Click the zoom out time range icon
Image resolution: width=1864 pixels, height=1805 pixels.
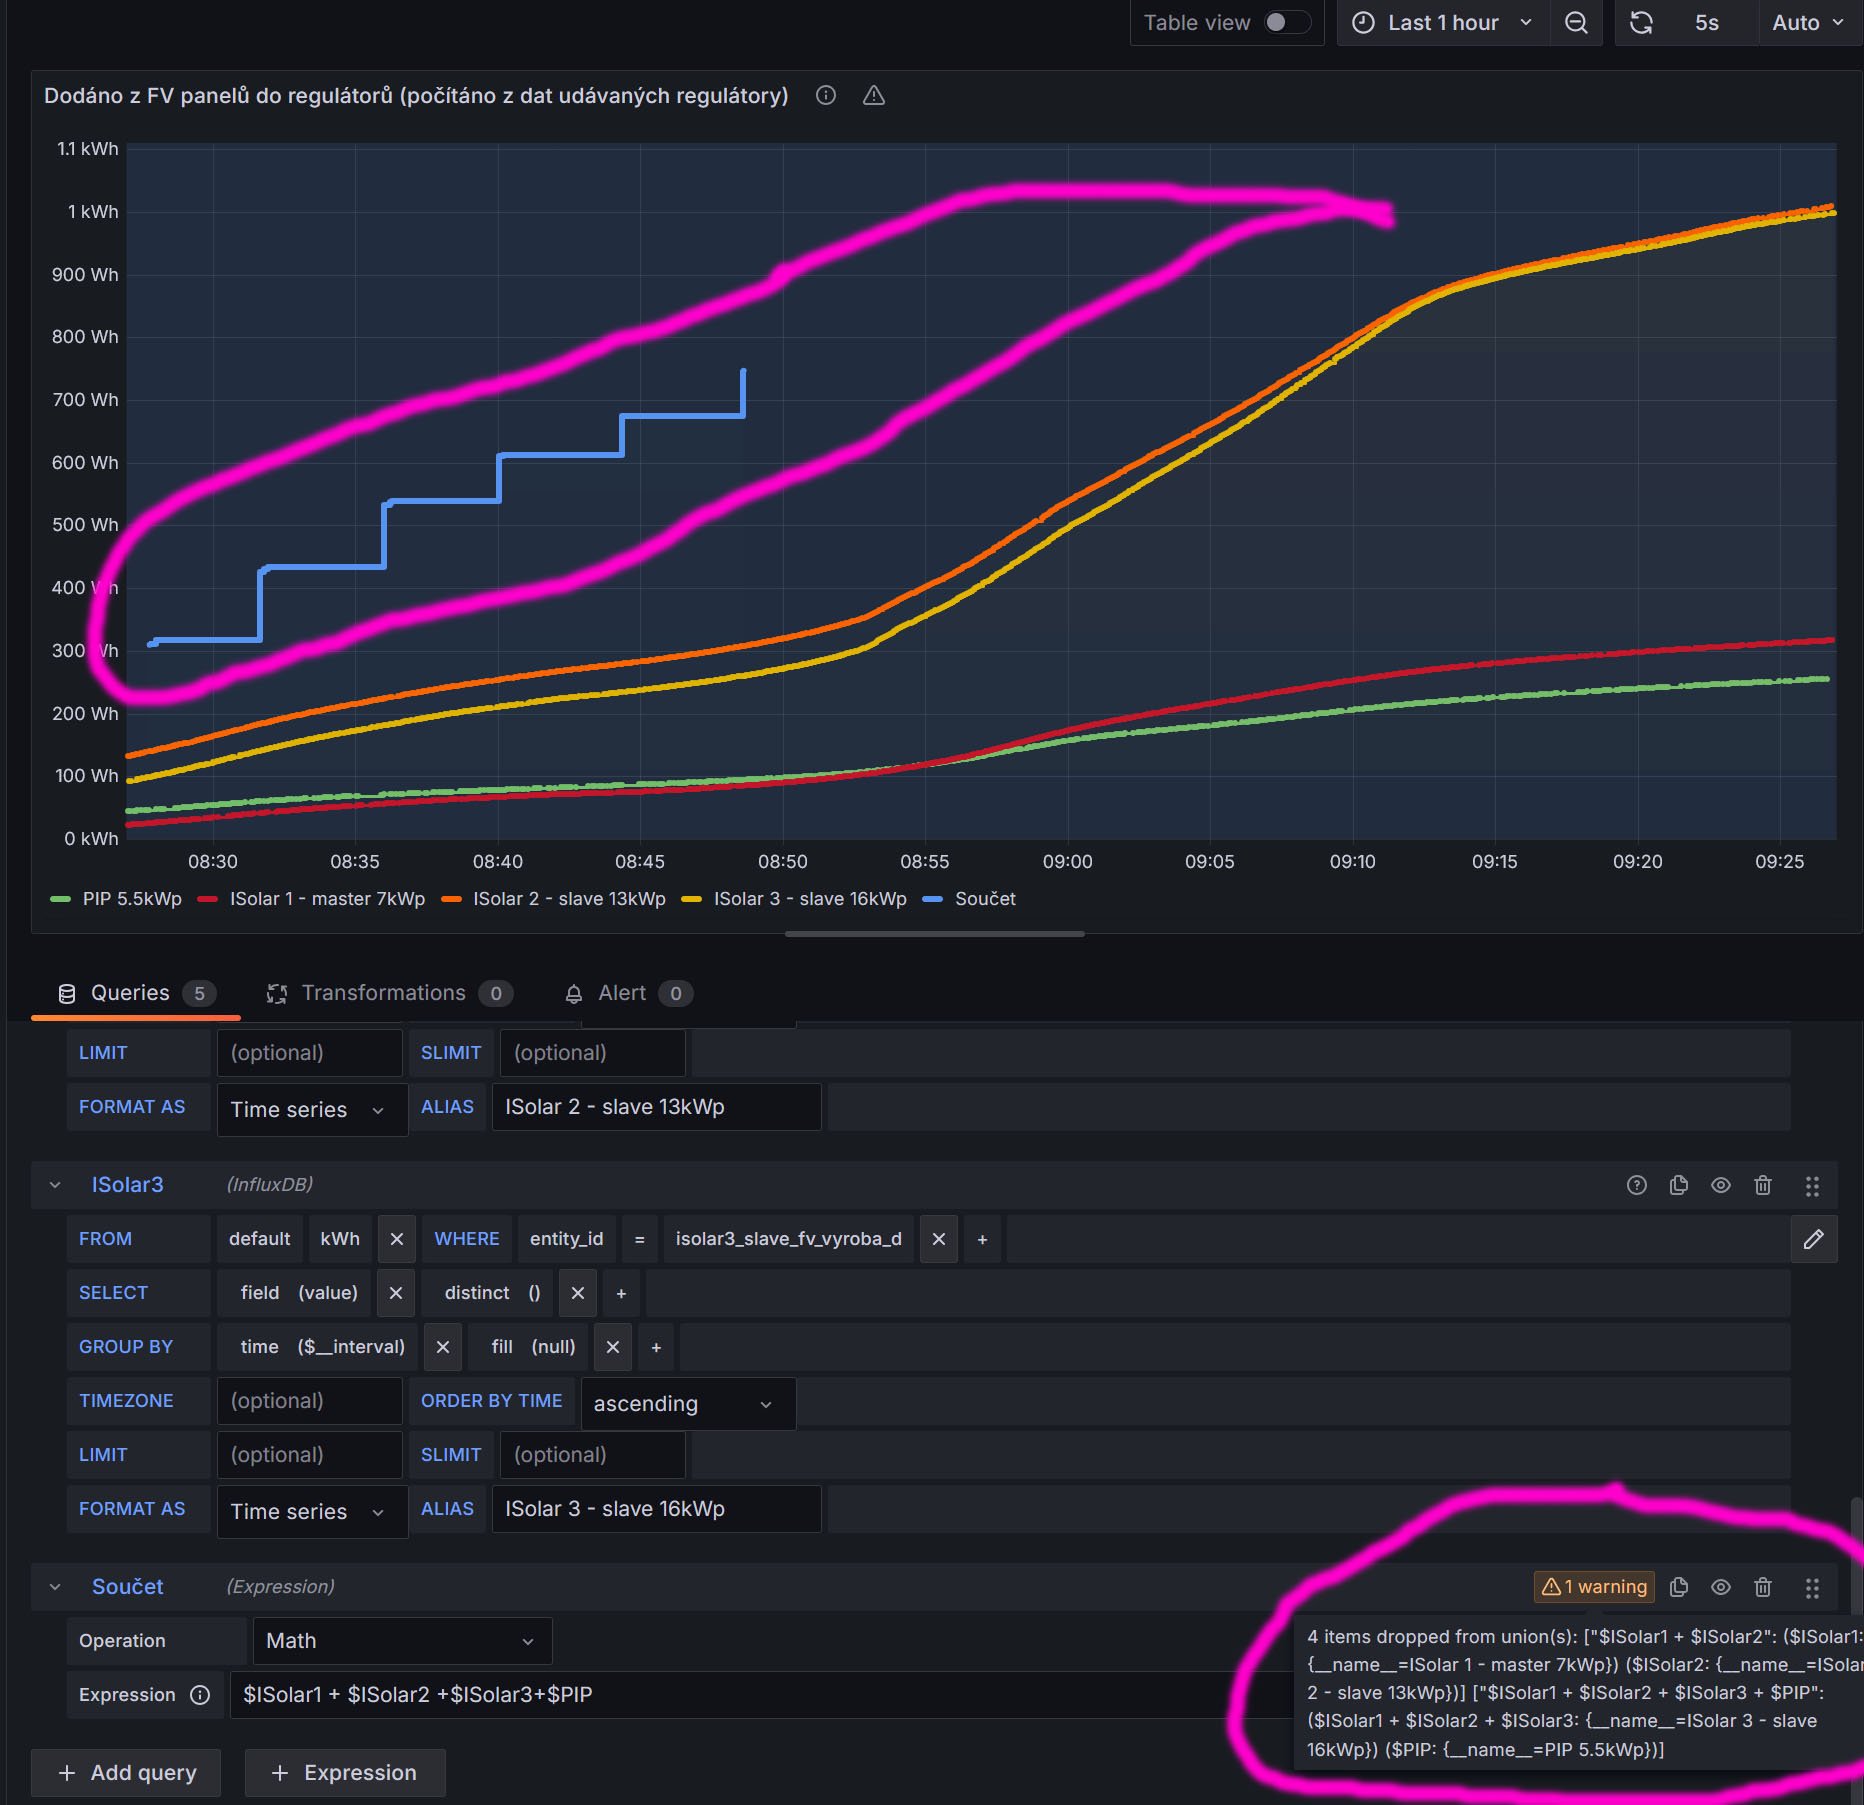[x=1576, y=23]
